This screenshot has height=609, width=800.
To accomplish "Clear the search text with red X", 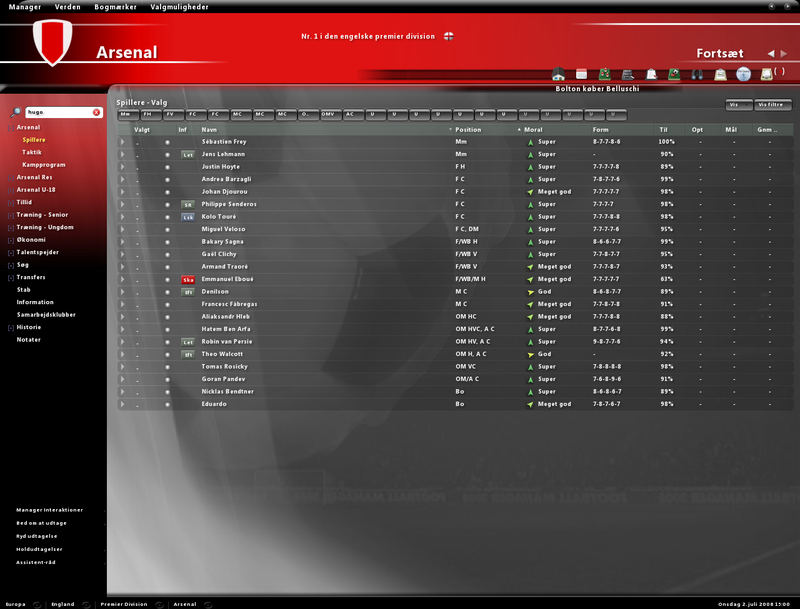I will (96, 112).
